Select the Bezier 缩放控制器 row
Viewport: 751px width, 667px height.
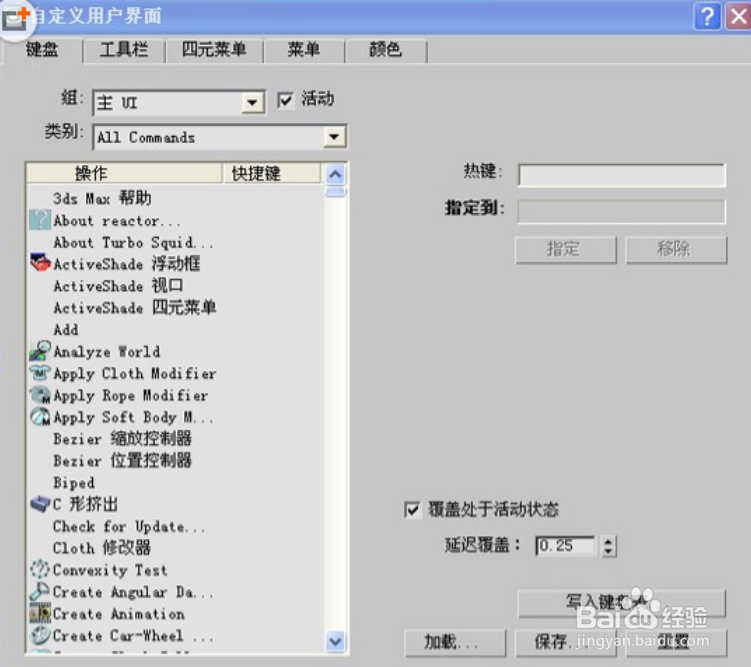click(175, 439)
